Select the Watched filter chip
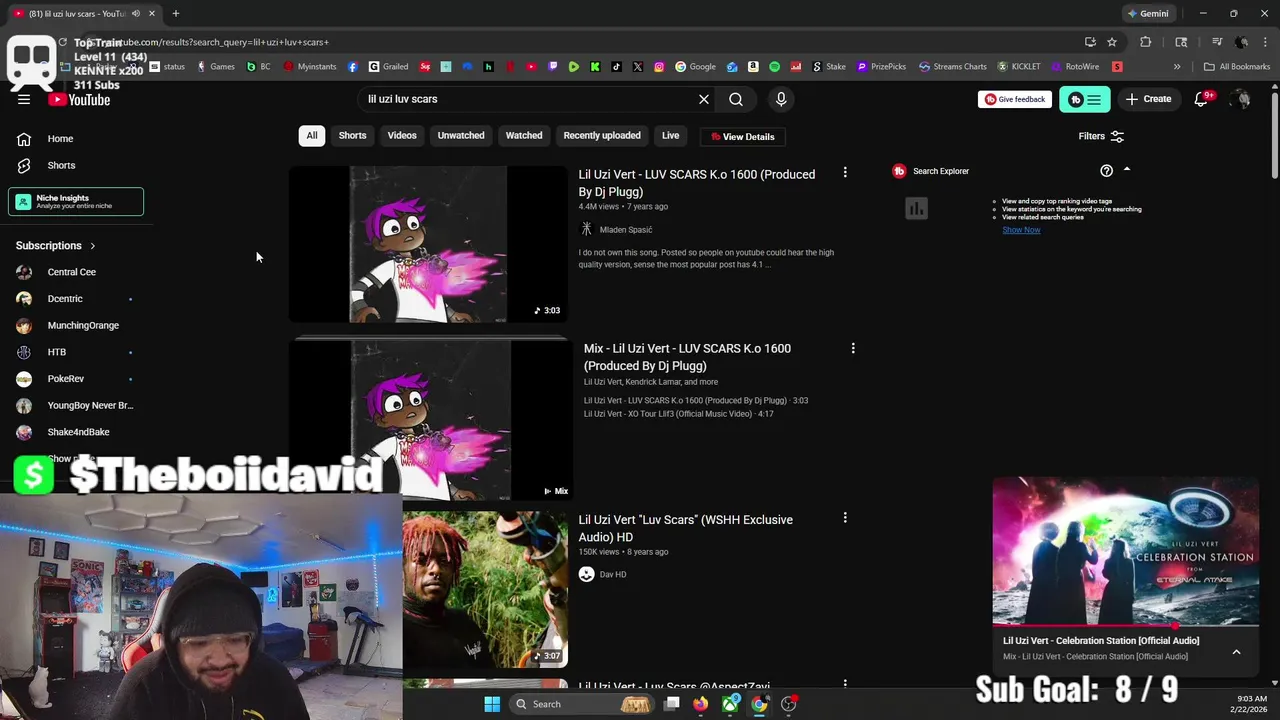The height and width of the screenshot is (720, 1280). pos(524,136)
